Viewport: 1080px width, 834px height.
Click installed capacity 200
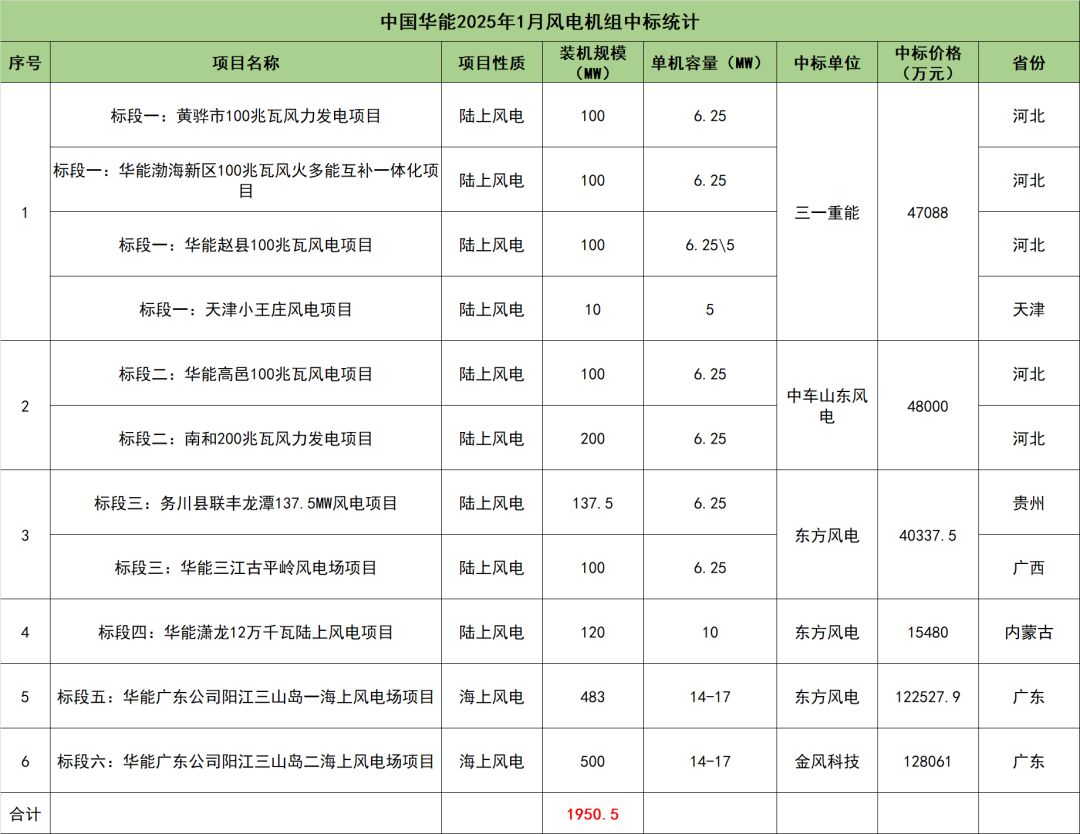pyautogui.click(x=593, y=438)
